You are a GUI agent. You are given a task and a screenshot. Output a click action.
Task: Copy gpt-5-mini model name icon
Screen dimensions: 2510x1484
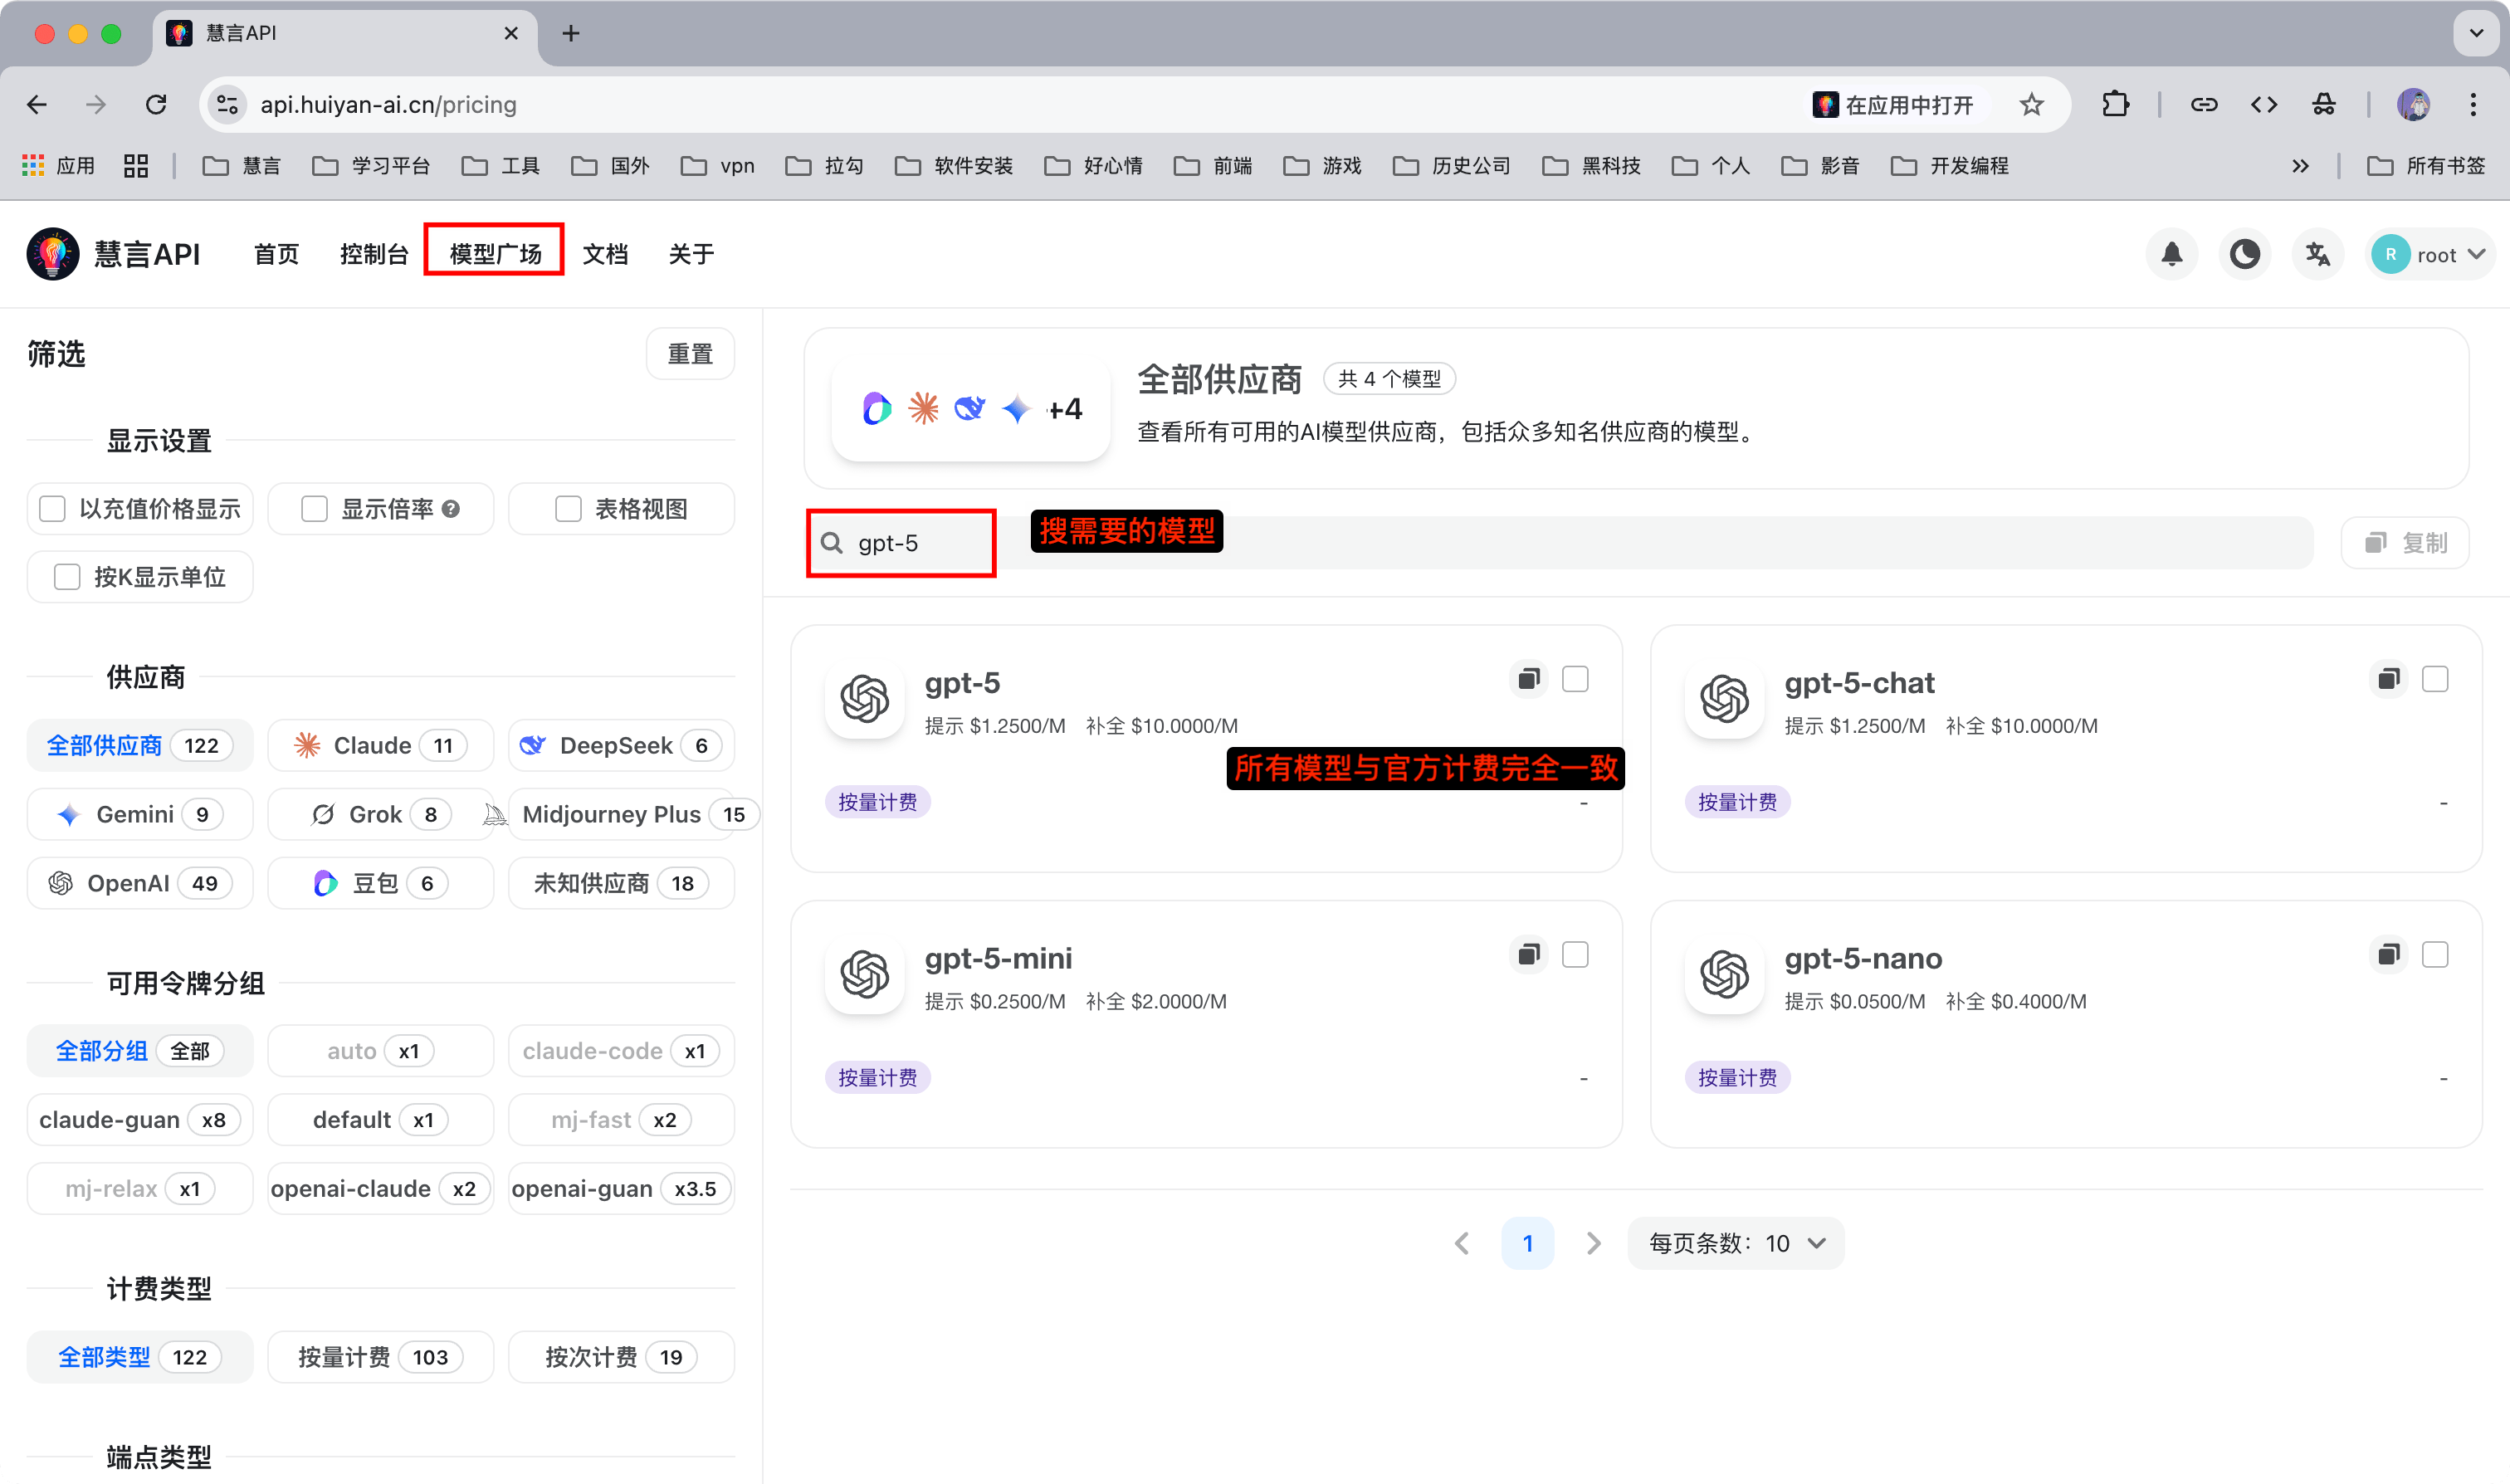(x=1527, y=955)
